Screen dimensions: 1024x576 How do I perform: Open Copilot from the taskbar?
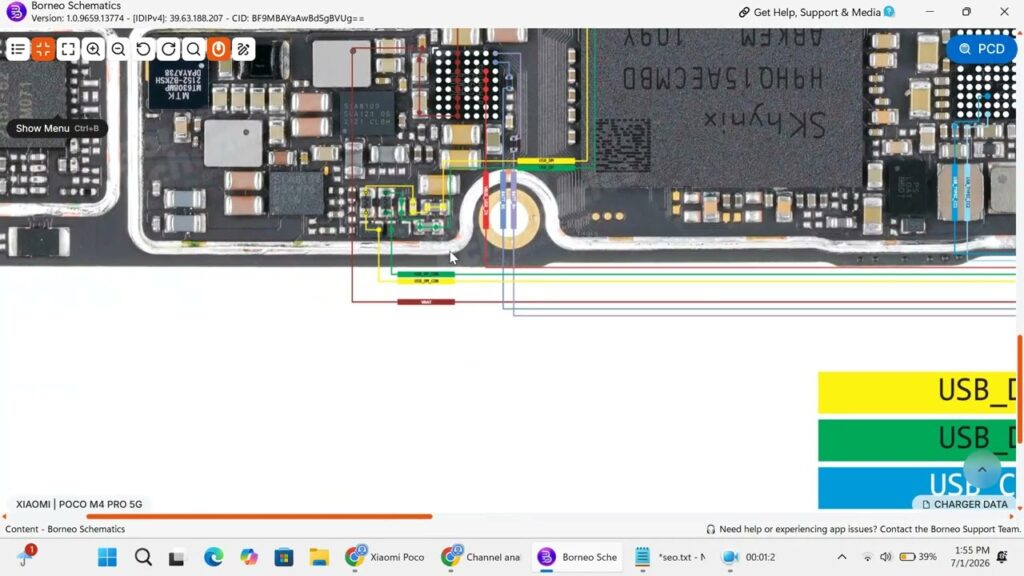pos(249,557)
